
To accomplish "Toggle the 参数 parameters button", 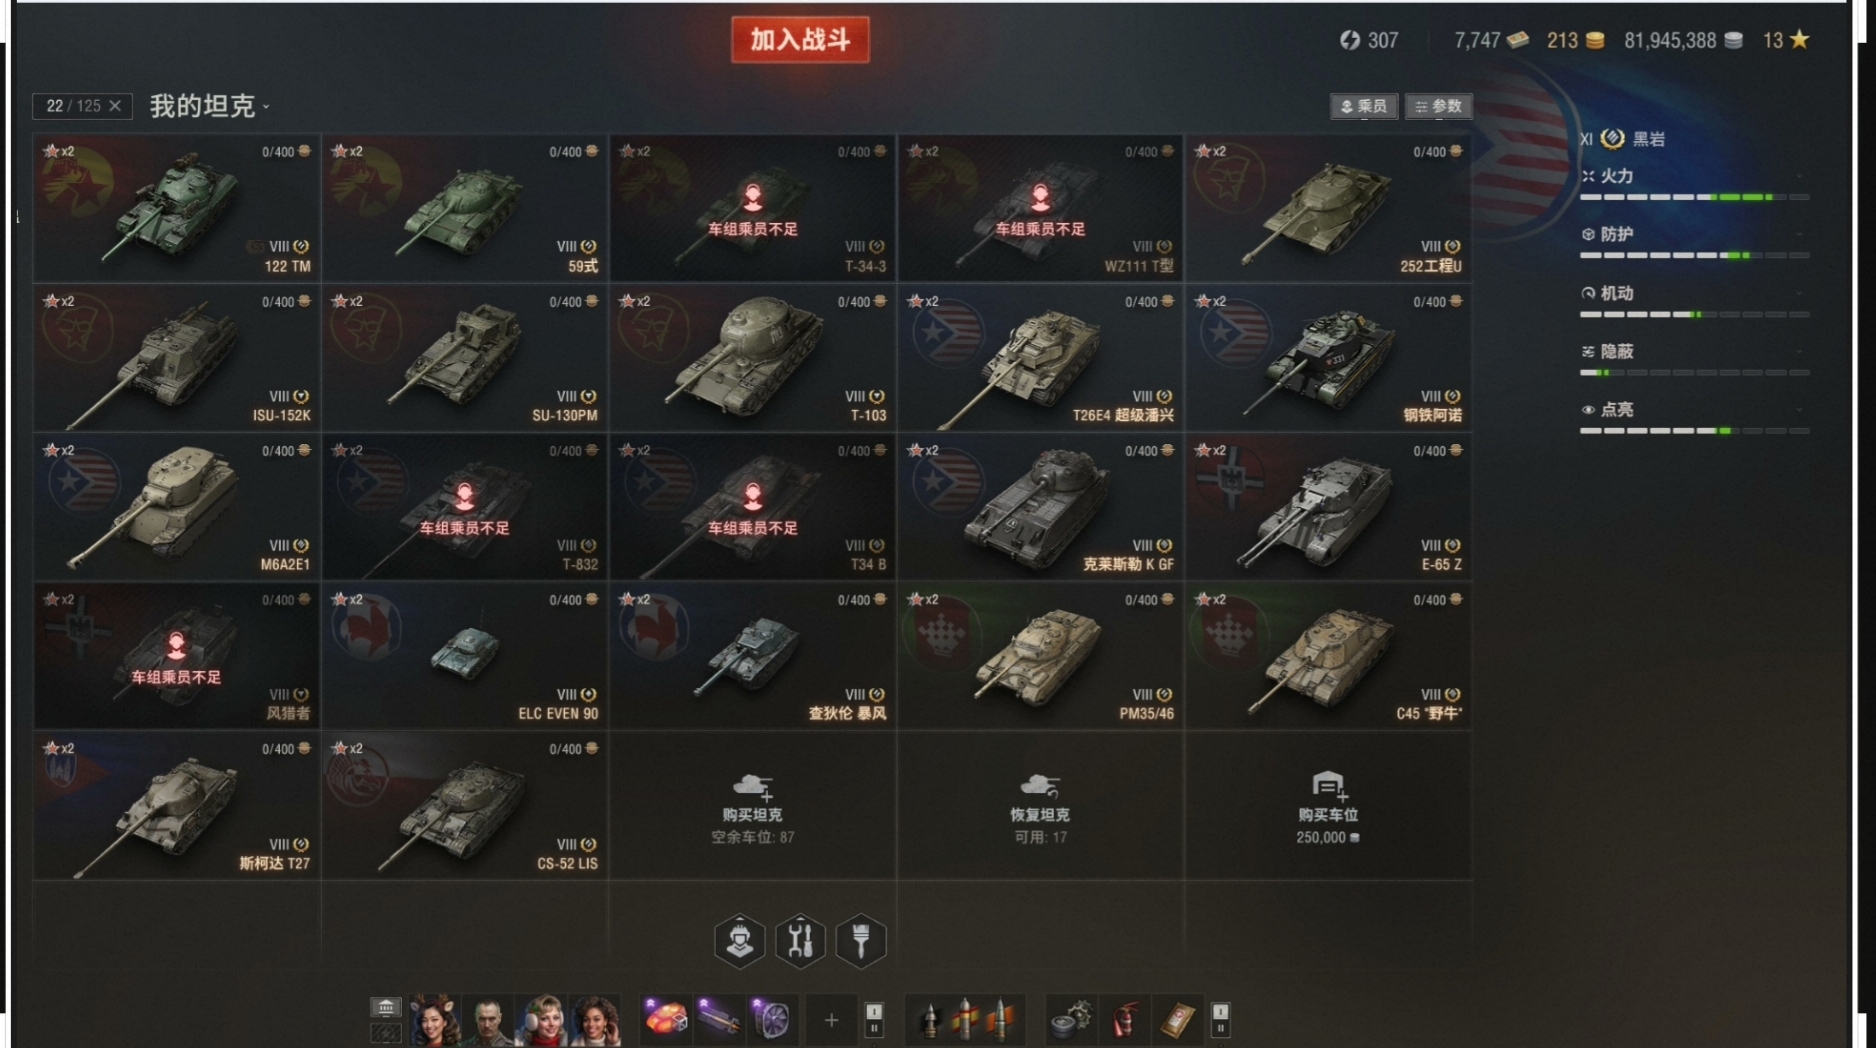I will (1438, 106).
